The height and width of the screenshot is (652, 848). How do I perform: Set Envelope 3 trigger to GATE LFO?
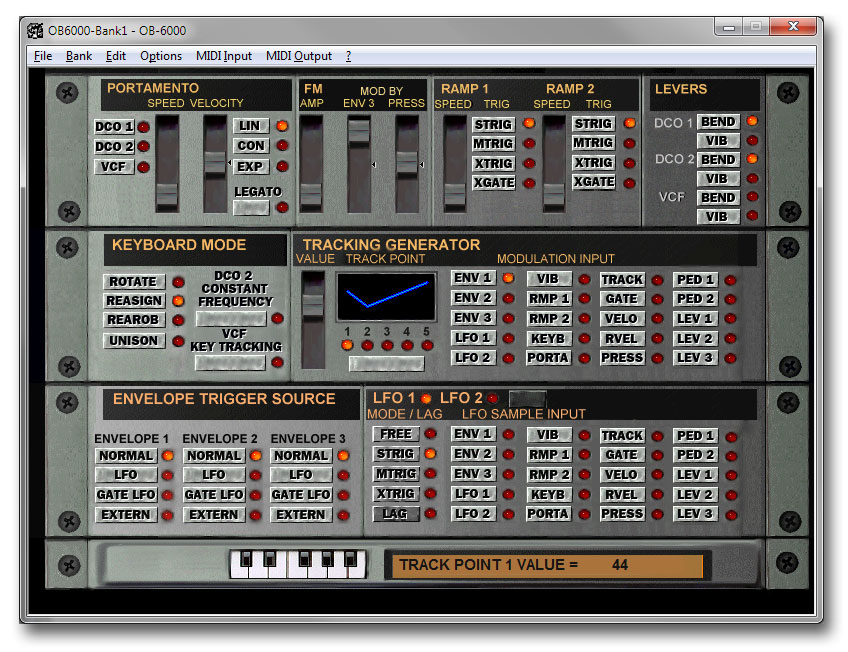(x=301, y=495)
